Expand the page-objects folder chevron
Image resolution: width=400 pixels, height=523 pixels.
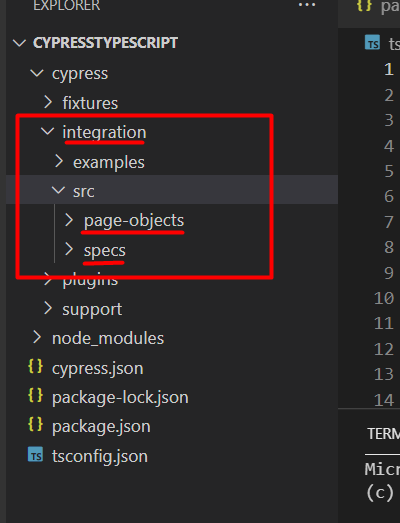69,220
